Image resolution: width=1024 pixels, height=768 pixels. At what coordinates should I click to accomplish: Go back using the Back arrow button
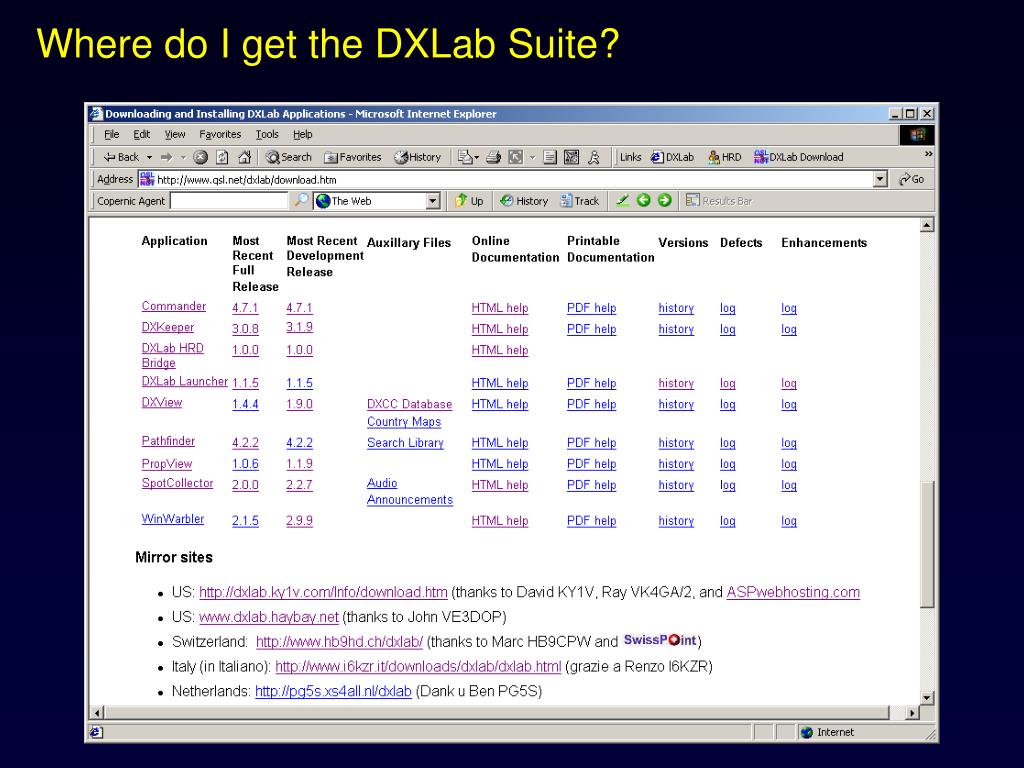(121, 157)
